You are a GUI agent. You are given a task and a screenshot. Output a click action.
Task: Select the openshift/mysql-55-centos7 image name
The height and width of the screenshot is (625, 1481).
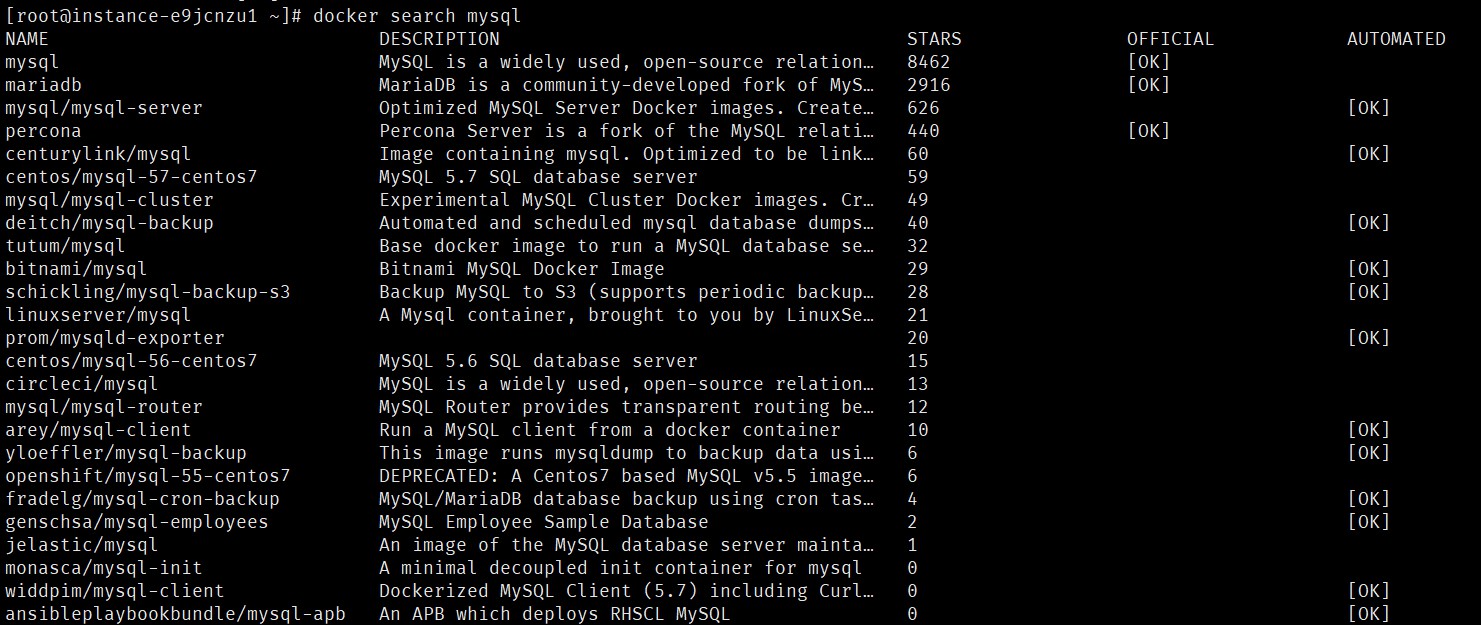(x=148, y=476)
